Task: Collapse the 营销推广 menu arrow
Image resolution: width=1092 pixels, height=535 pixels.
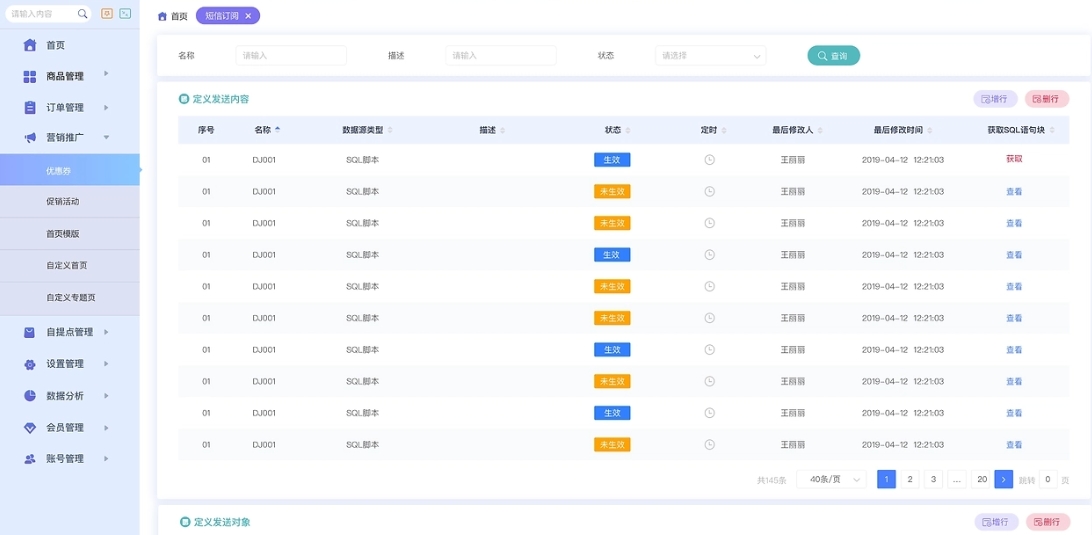Action: tap(107, 138)
